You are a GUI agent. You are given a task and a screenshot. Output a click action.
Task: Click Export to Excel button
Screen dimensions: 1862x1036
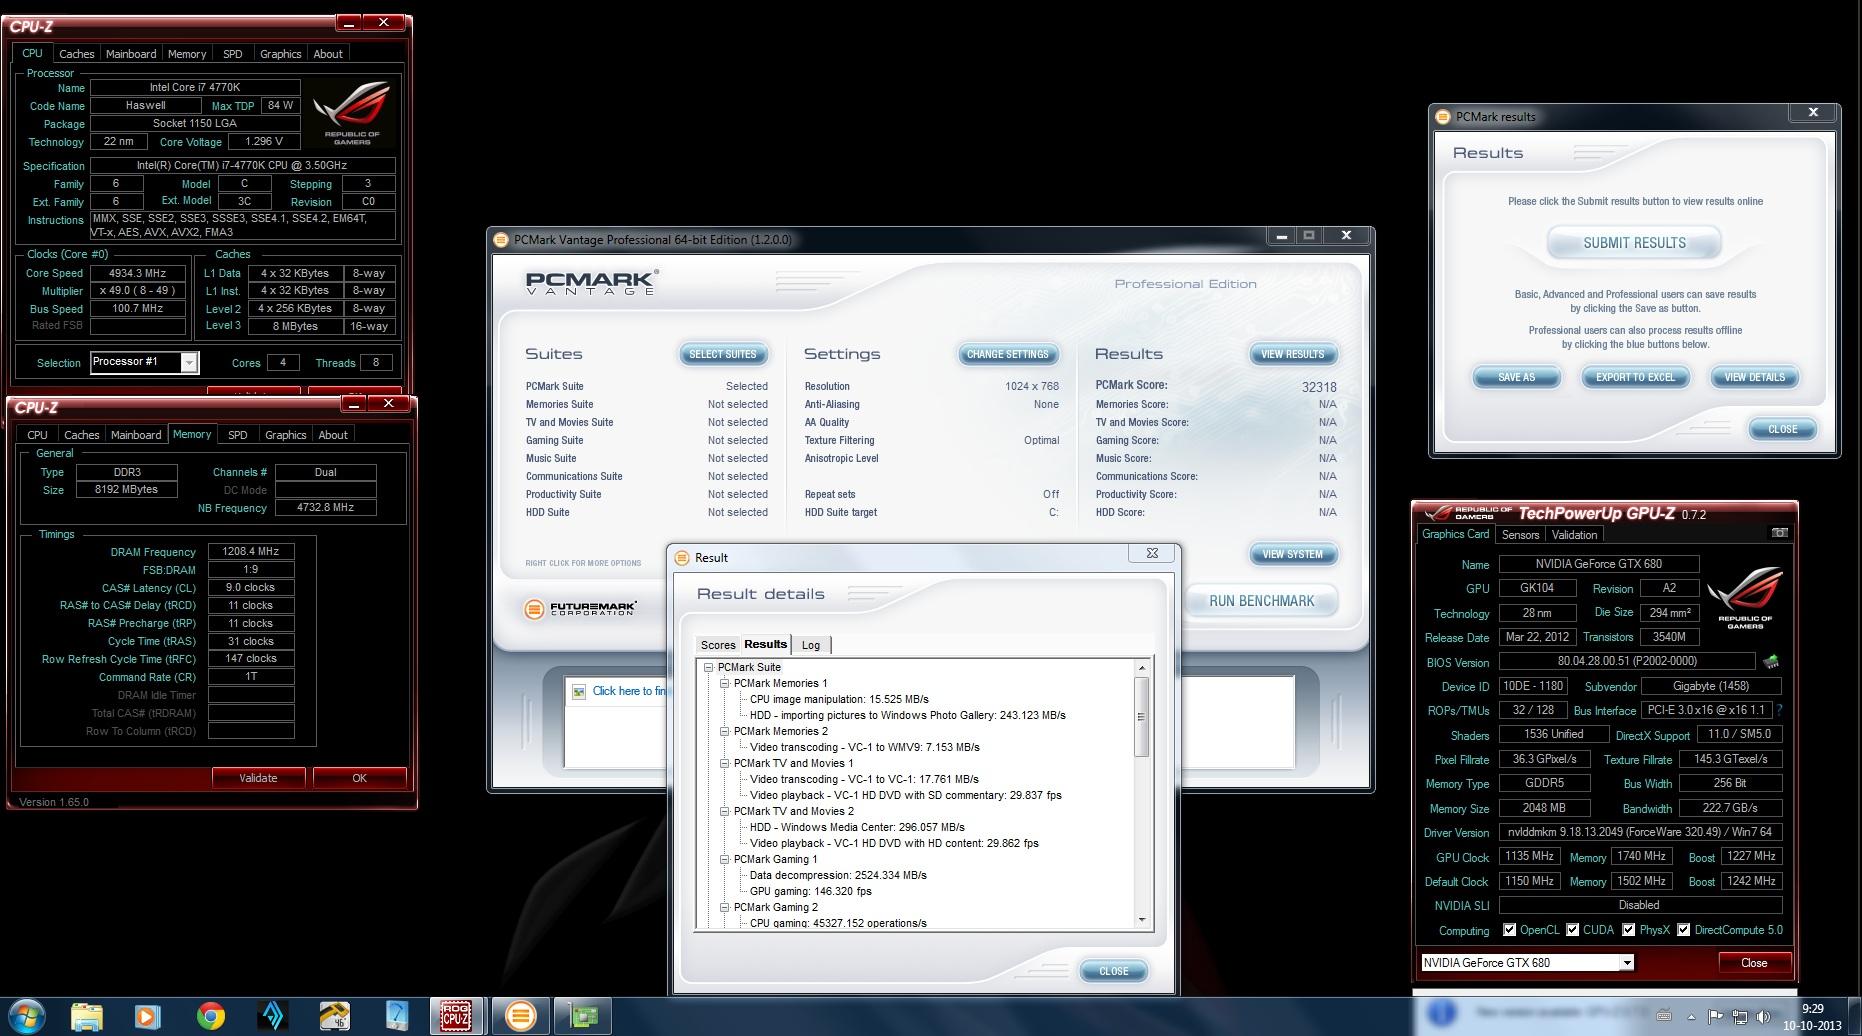coord(1635,378)
